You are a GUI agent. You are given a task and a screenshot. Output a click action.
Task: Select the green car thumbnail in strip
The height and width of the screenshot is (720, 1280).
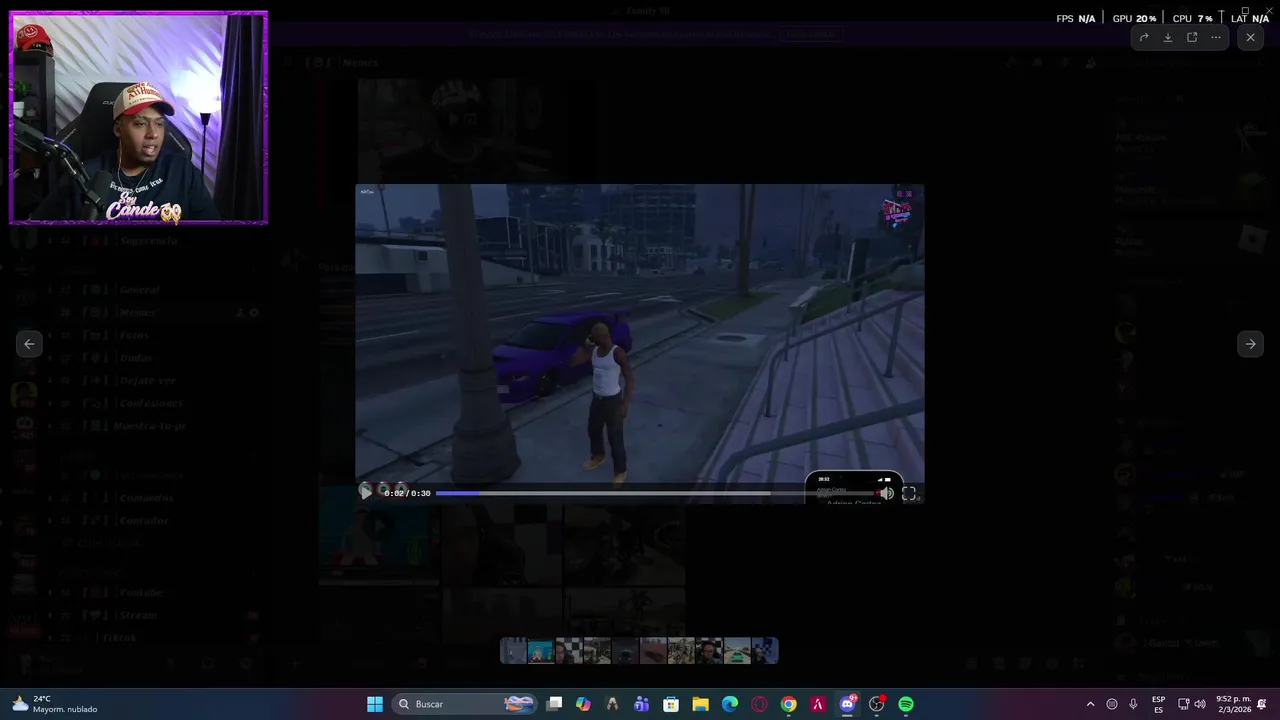pyautogui.click(x=737, y=651)
